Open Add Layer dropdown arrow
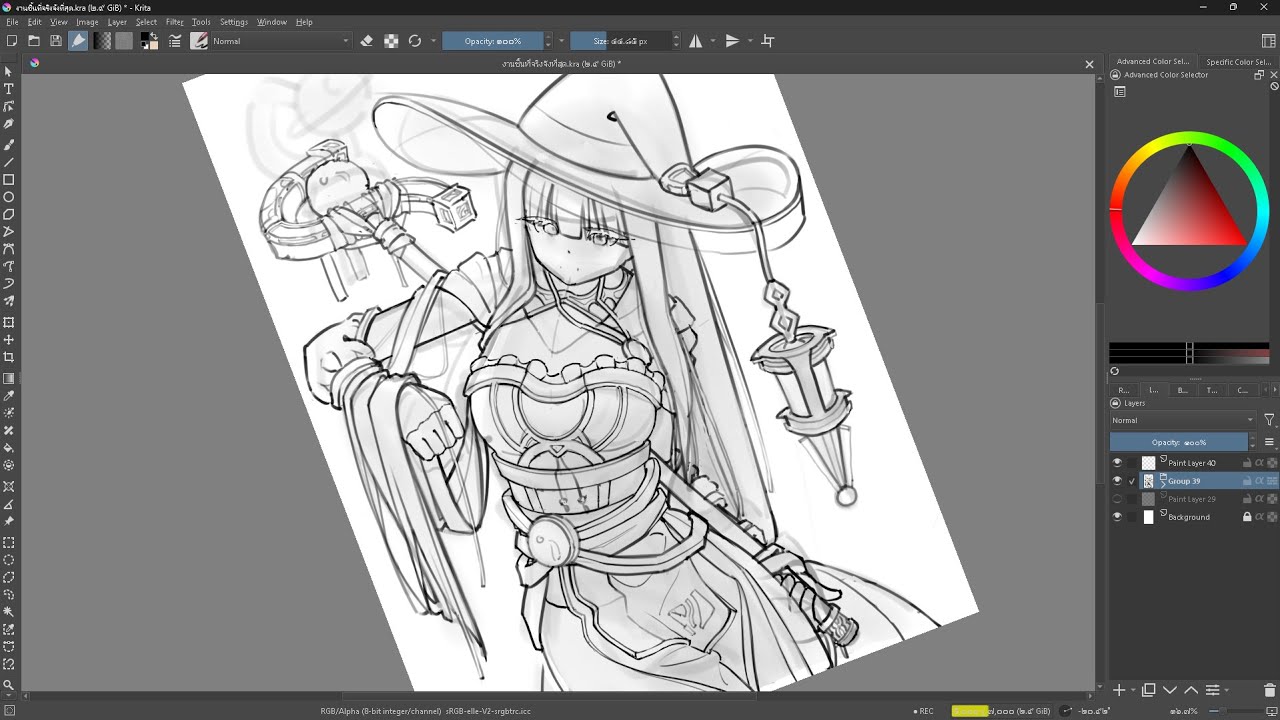The image size is (1280, 720). tap(1132, 690)
